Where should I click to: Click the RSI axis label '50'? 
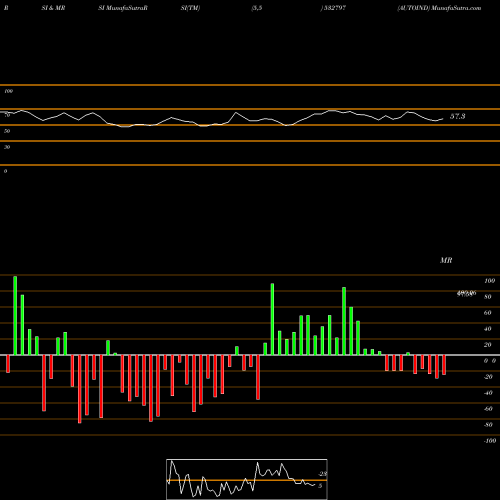7,131
